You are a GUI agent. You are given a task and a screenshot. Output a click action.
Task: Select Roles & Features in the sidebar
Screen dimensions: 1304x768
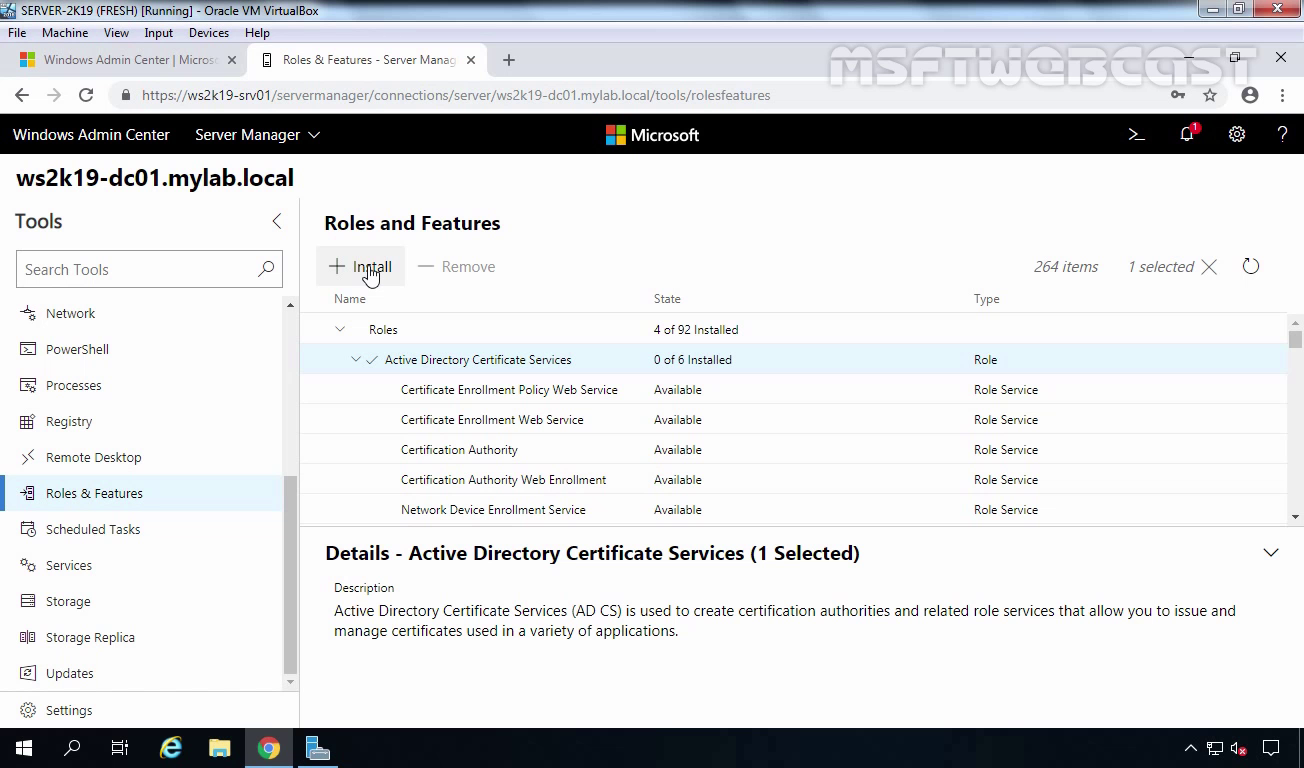pyautogui.click(x=142, y=493)
